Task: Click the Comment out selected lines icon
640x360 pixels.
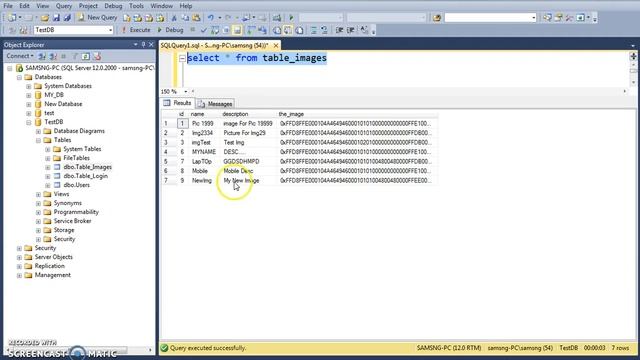Action: 313,30
